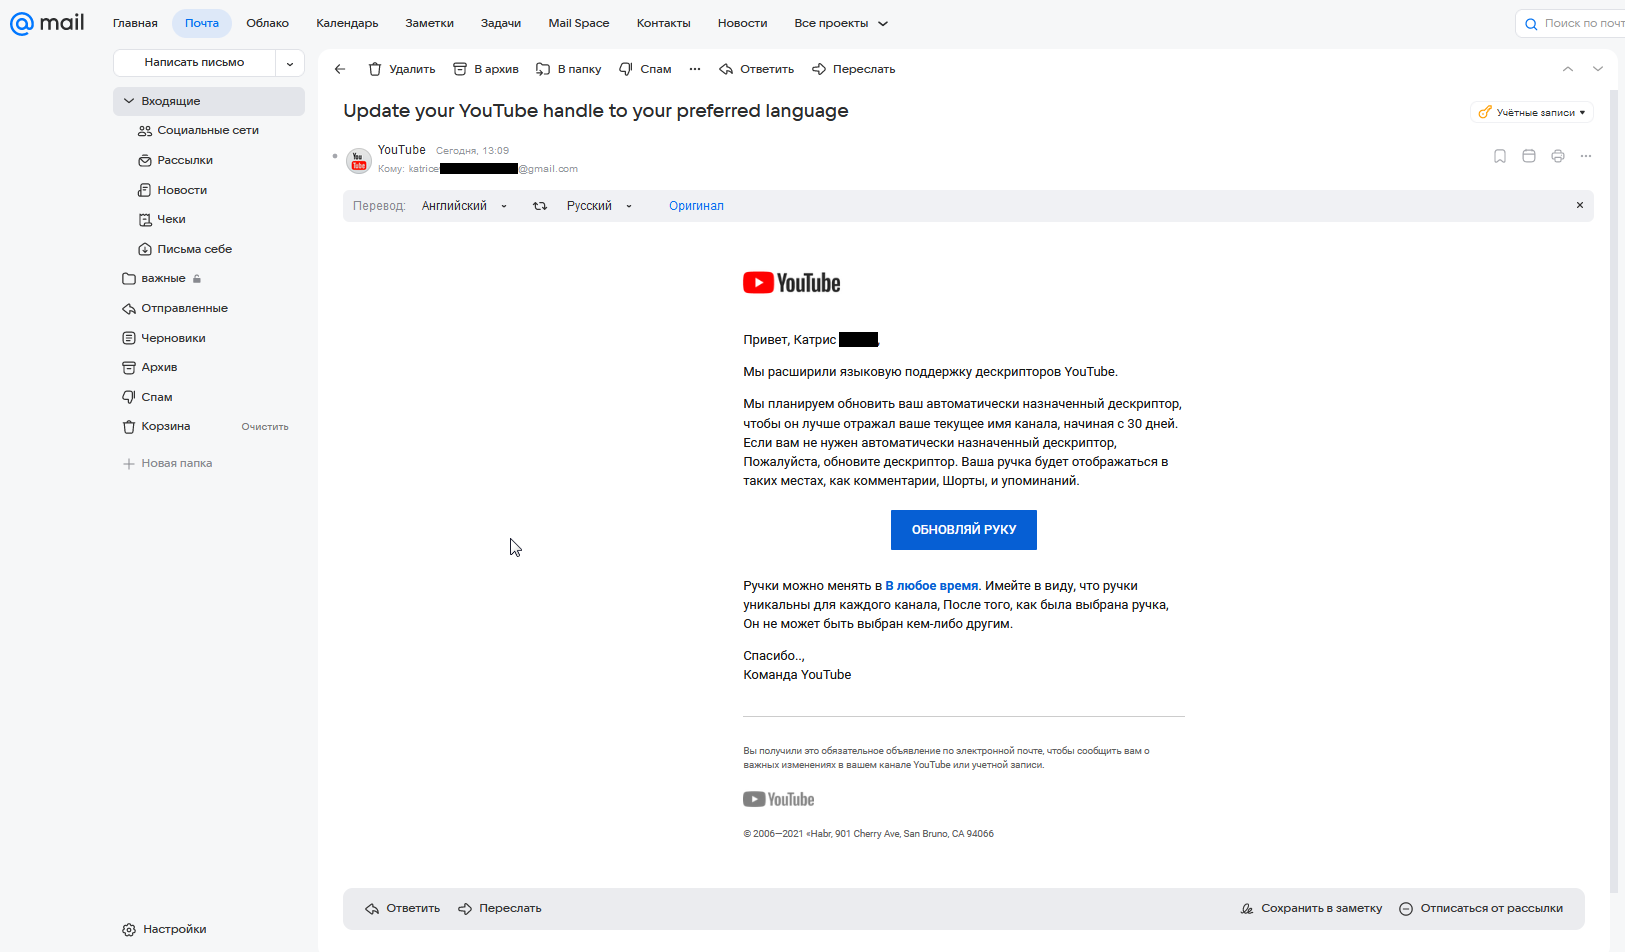Click the mail search field

point(1572,23)
